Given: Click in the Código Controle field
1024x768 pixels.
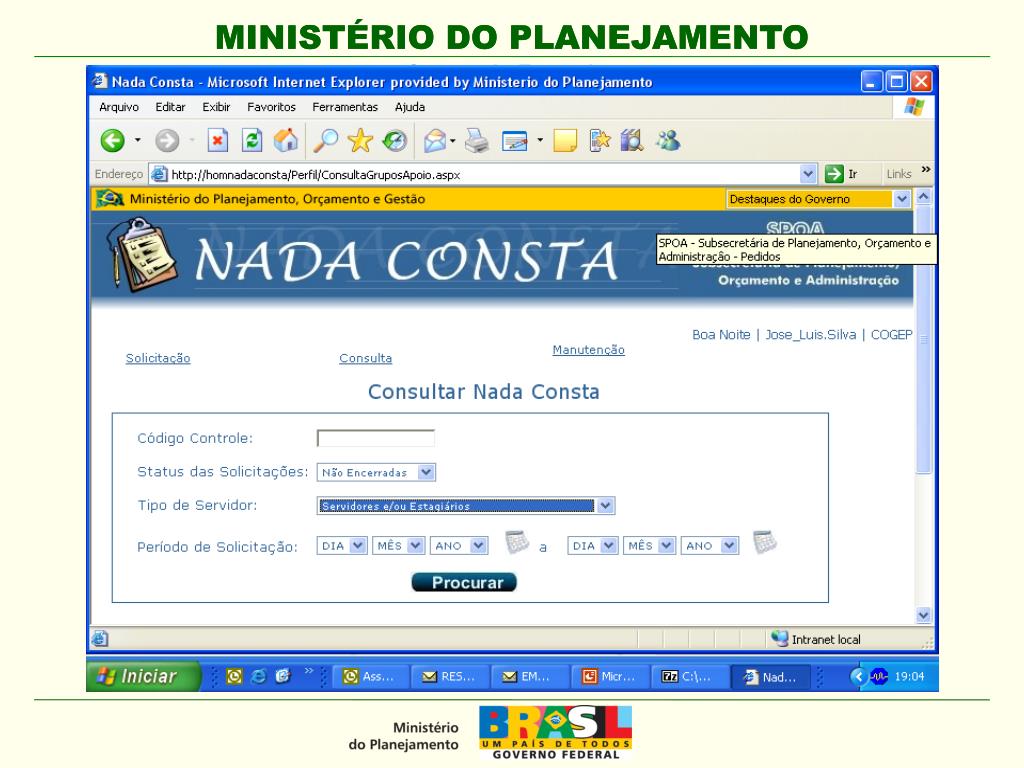Looking at the screenshot, I should click(376, 438).
